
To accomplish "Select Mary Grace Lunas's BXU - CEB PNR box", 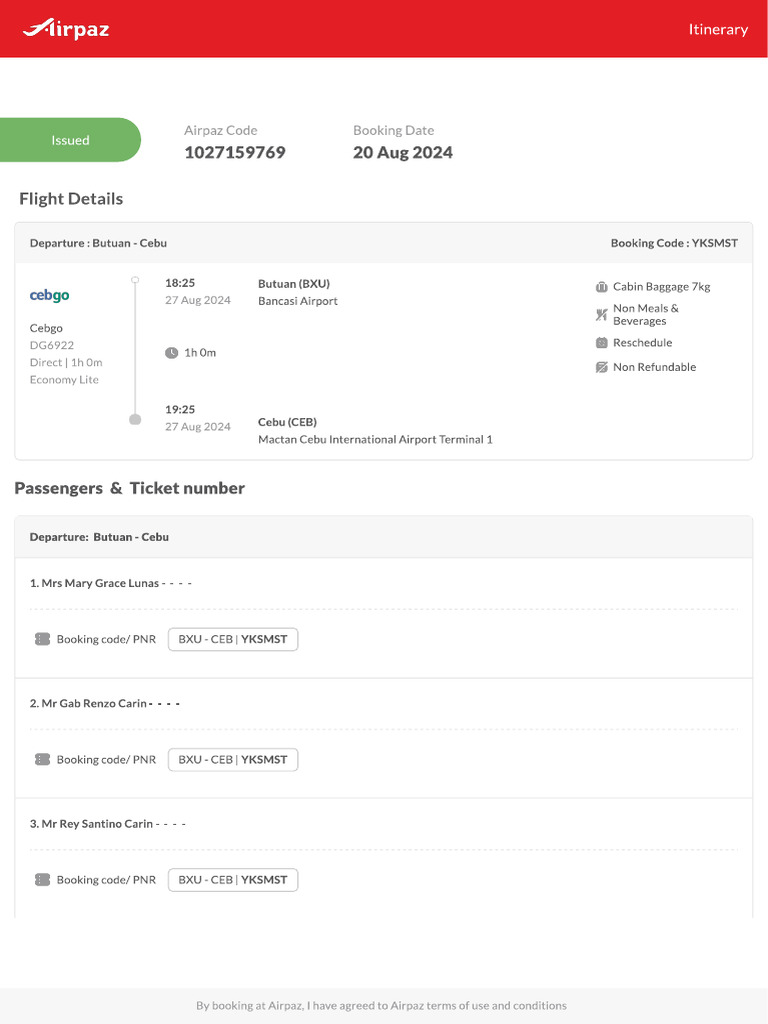I will coord(233,639).
